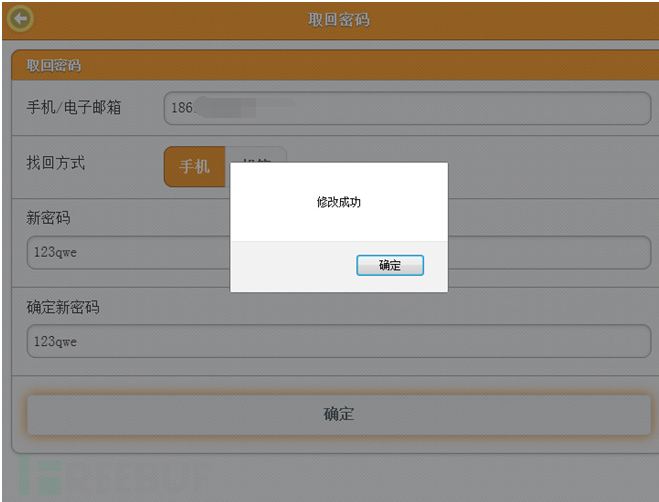
Task: Click the FREEBUF watermark logo
Action: coord(120,476)
